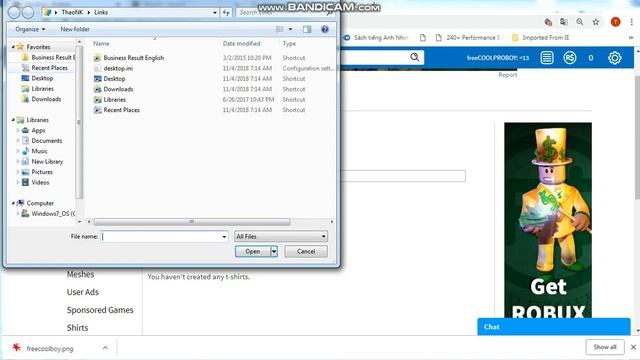Click the Roblox search magnifier icon
This screenshot has height=360, width=640.
pyautogui.click(x=415, y=57)
